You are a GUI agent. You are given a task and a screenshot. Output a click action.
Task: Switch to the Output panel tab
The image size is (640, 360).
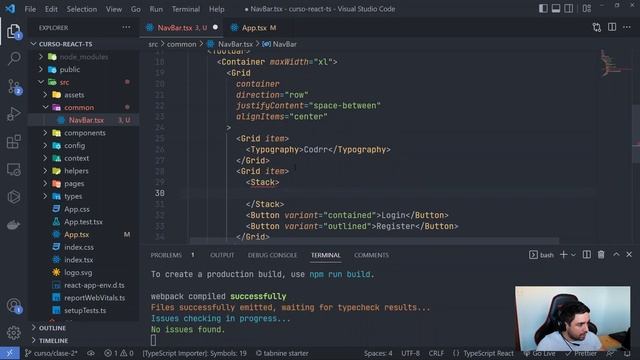[222, 255]
